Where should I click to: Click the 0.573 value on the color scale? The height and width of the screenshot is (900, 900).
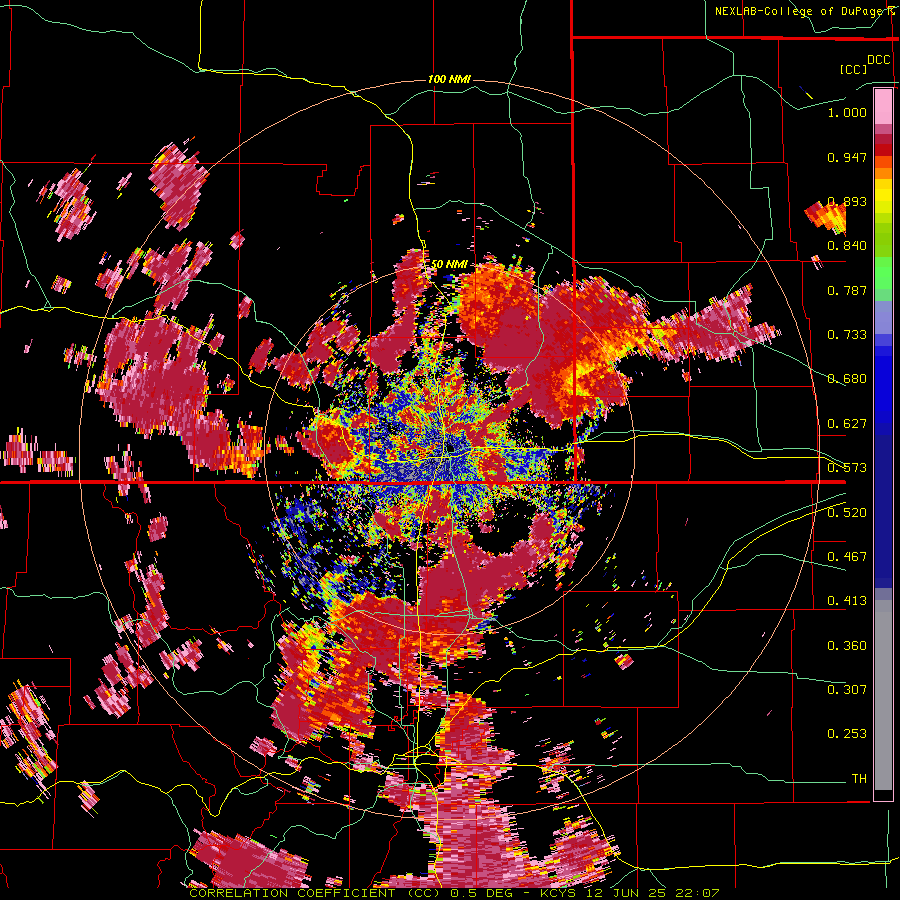point(847,468)
